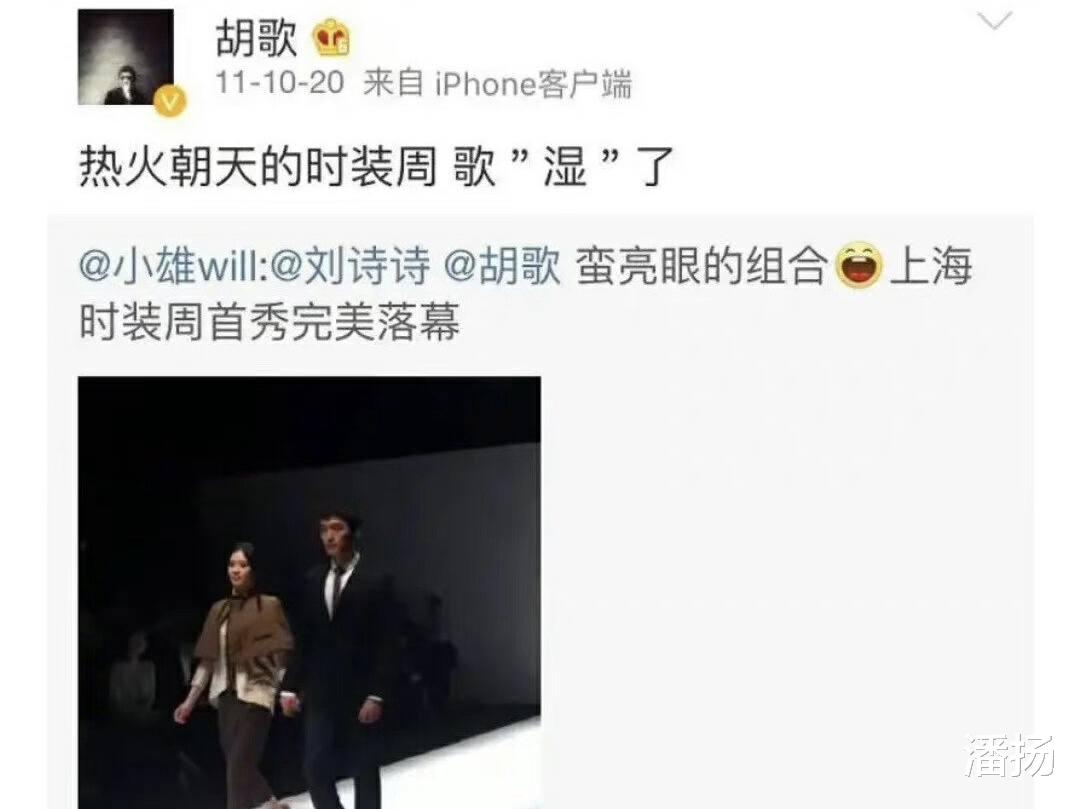Click the crown membership badge icon
This screenshot has width=1080, height=809.
(x=332, y=38)
